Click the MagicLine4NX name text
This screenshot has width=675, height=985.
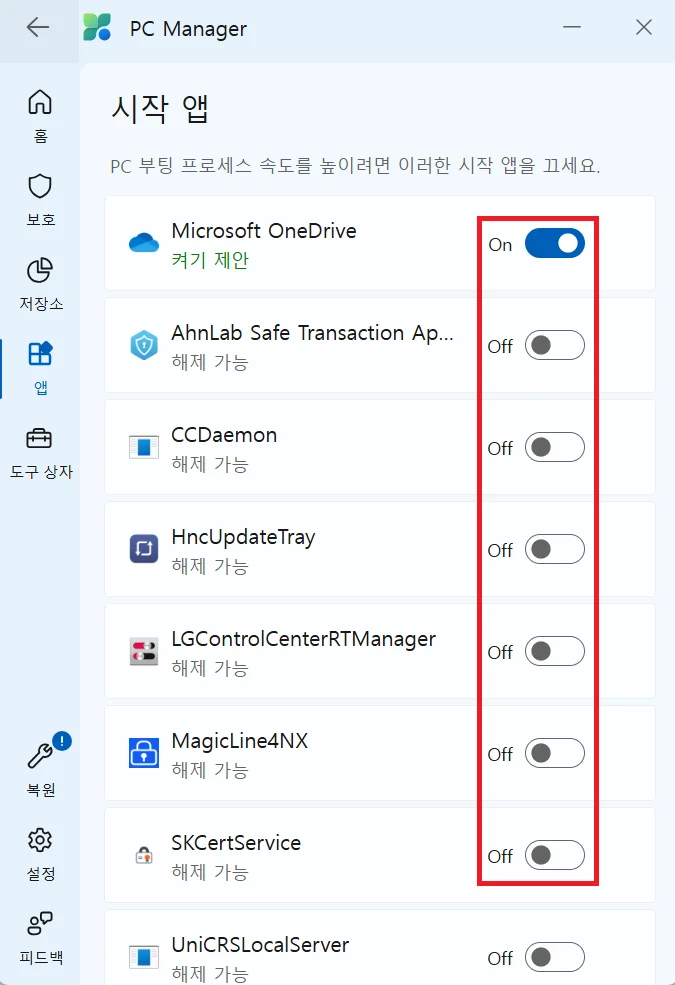(240, 741)
